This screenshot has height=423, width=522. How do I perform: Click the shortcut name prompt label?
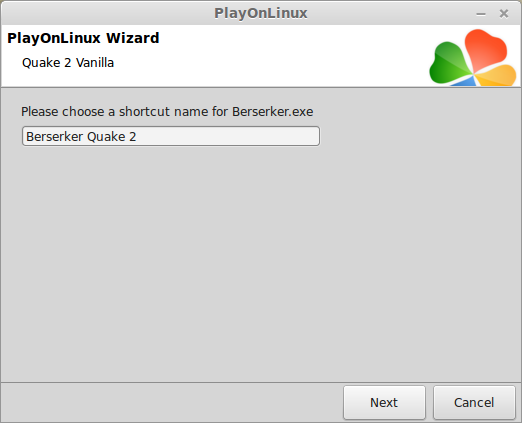[x=167, y=112]
